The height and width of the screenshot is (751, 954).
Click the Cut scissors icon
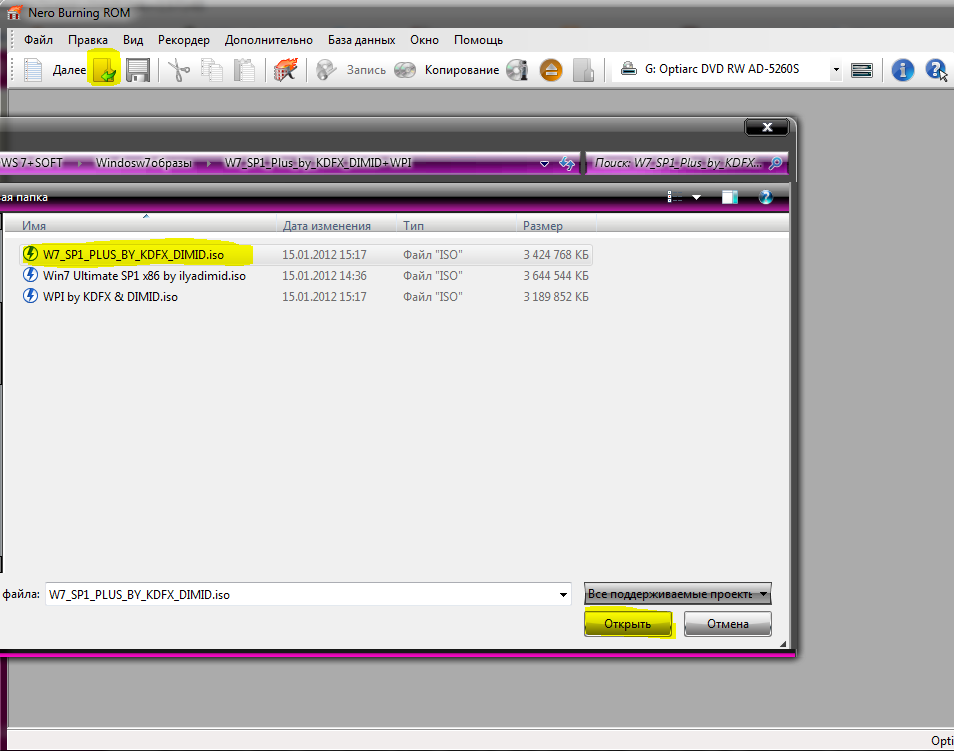(x=178, y=70)
